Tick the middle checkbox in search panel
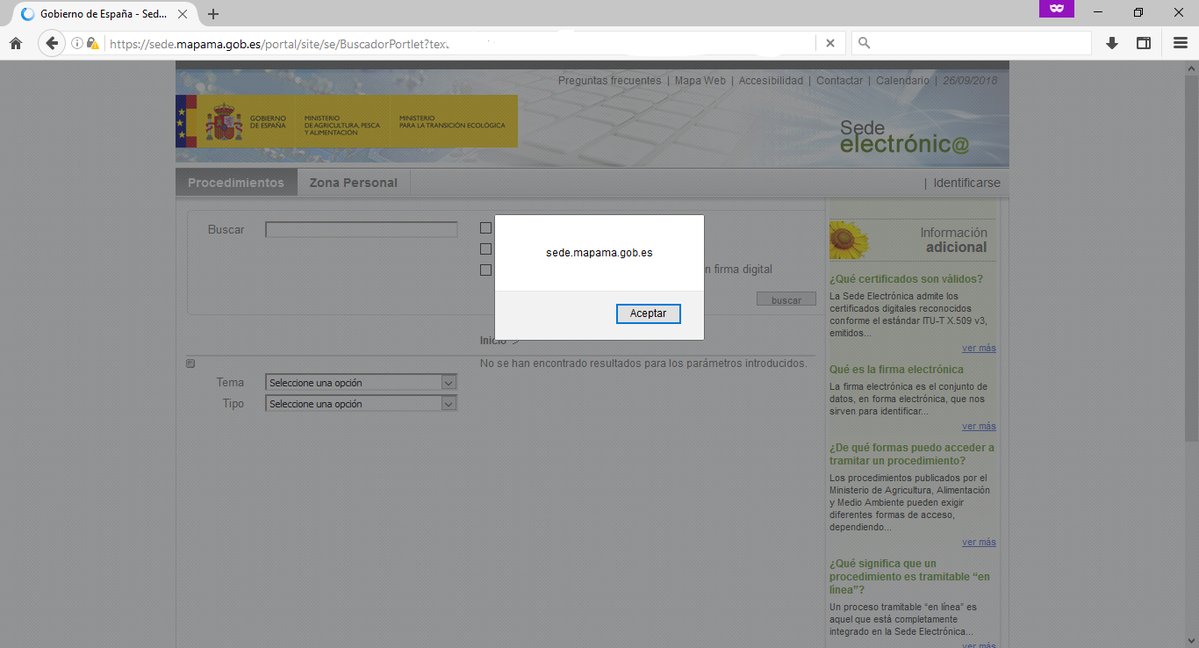1199x648 pixels. pos(486,249)
